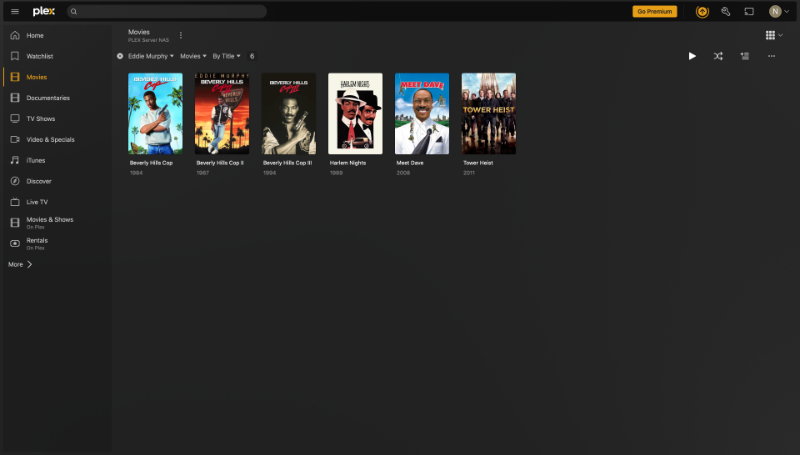800x455 pixels.
Task: Click the search magnifier icon
Action: pos(74,11)
